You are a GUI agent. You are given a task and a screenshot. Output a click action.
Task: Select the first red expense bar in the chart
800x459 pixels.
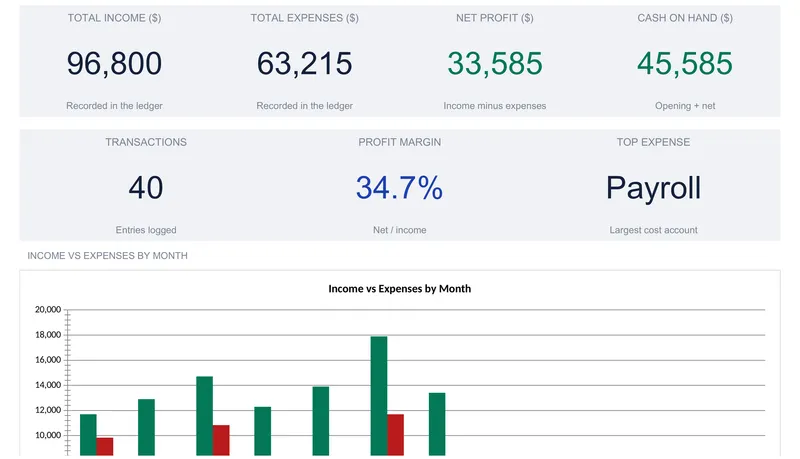coord(105,447)
